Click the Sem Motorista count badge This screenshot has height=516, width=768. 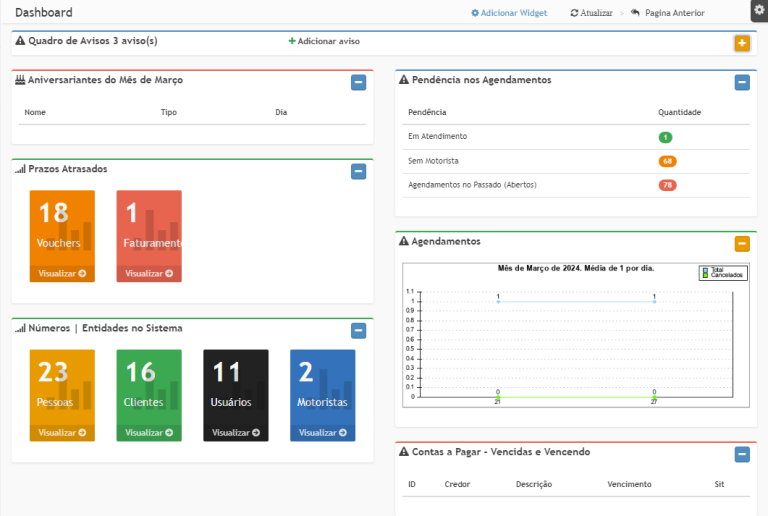point(667,161)
